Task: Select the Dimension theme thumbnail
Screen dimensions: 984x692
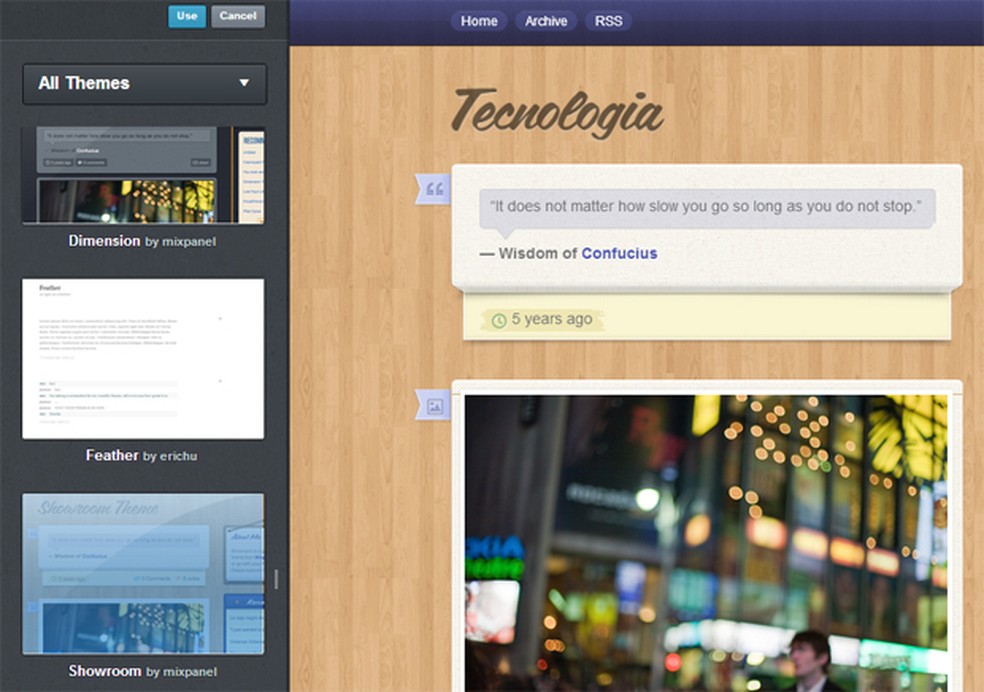Action: (143, 175)
